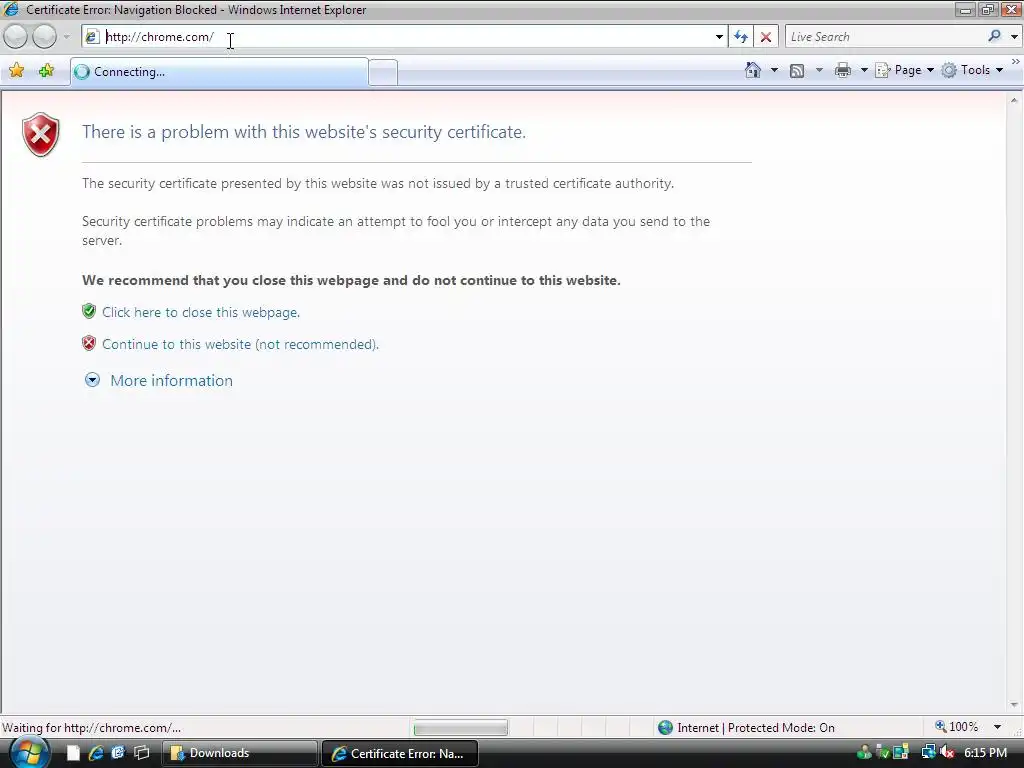The image size is (1024, 768).
Task: Click the muted volume tray icon
Action: click(947, 753)
